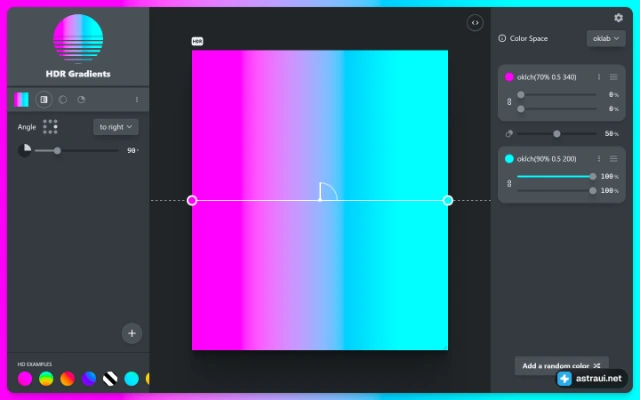This screenshot has height=400, width=640.
Task: Select the linear gradient type icon
Action: tap(44, 100)
